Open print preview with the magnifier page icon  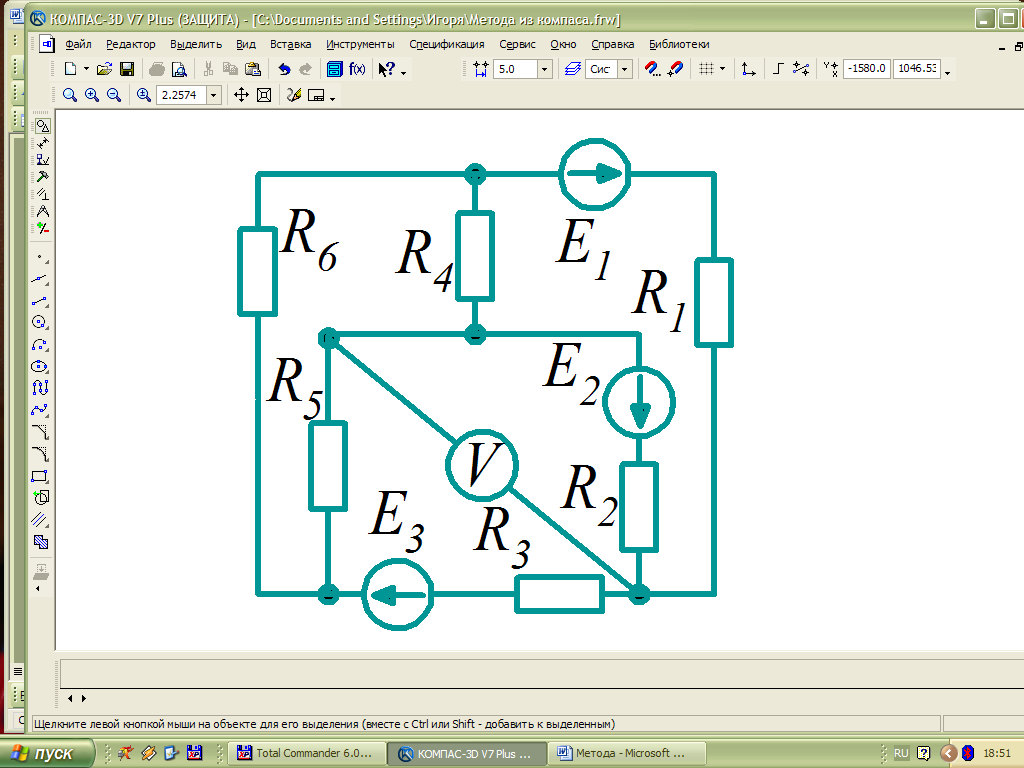click(x=179, y=69)
